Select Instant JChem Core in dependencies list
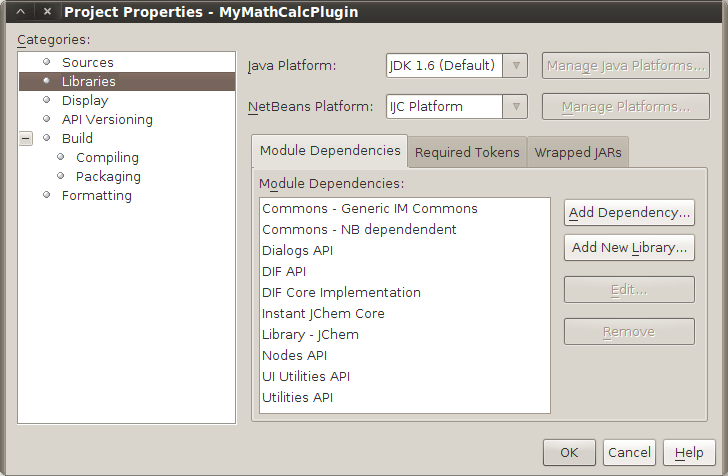Image resolution: width=728 pixels, height=476 pixels. pos(323,314)
